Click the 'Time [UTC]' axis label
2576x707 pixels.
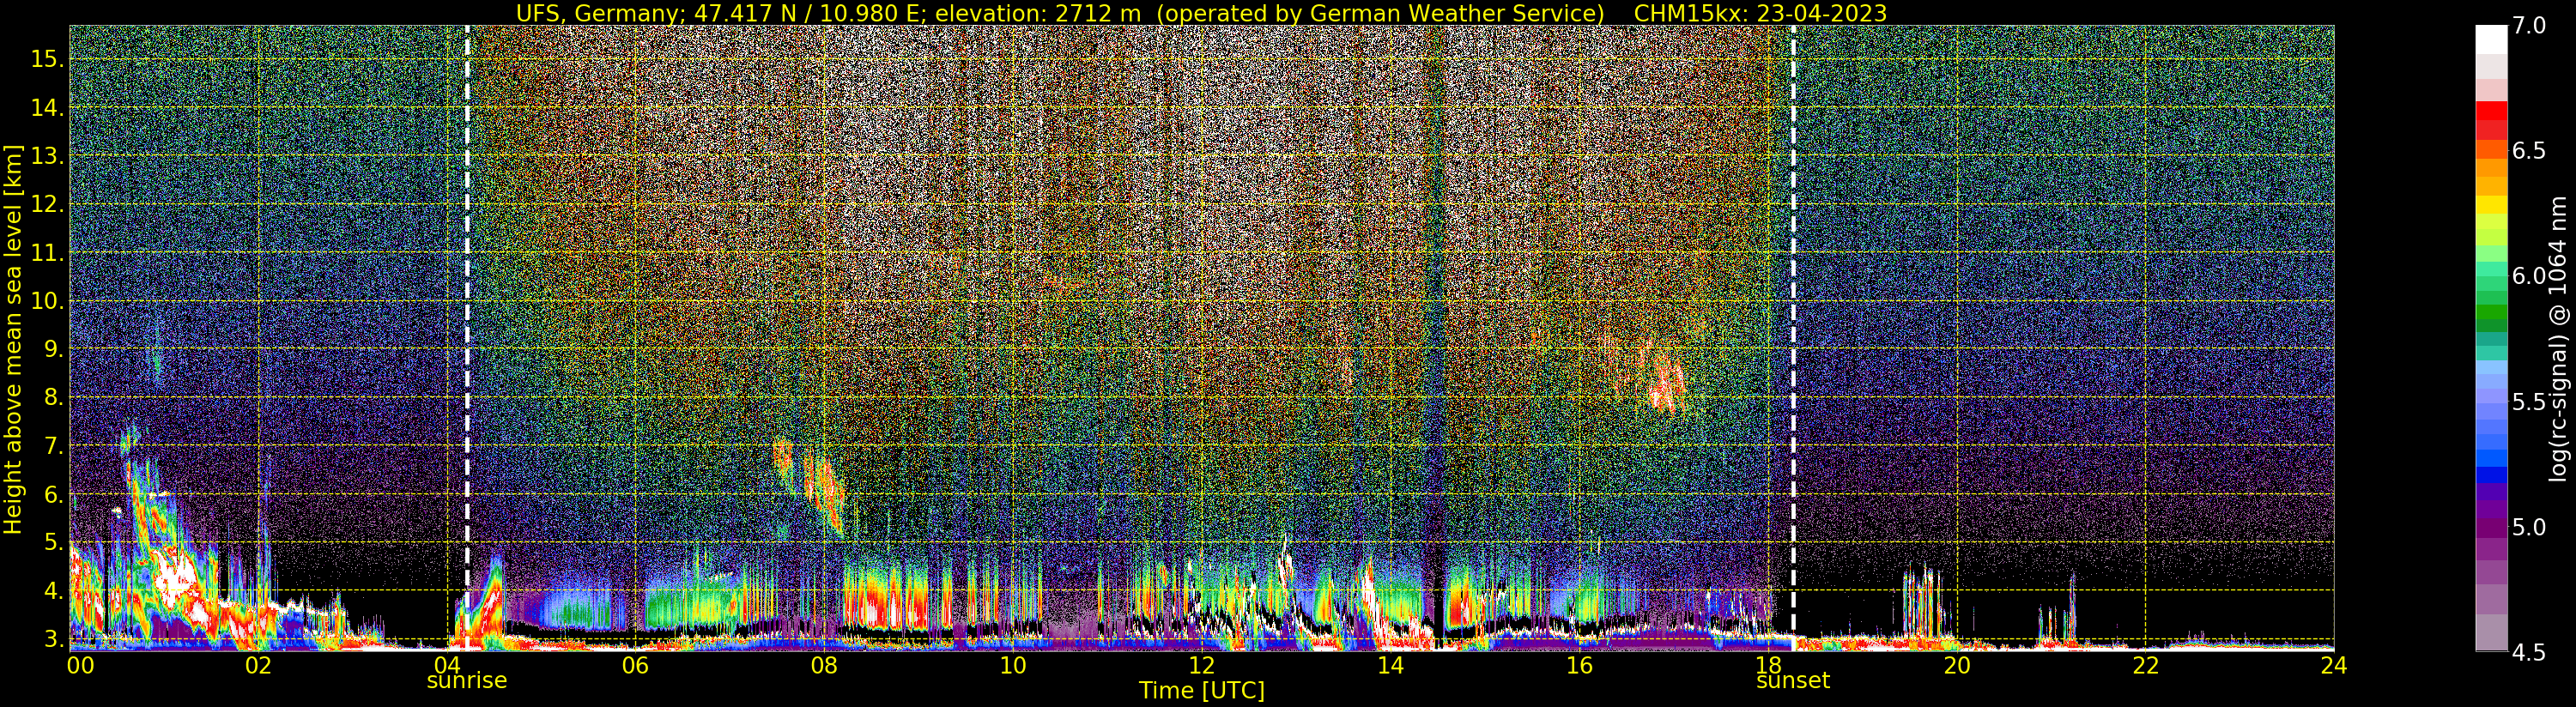click(1202, 691)
